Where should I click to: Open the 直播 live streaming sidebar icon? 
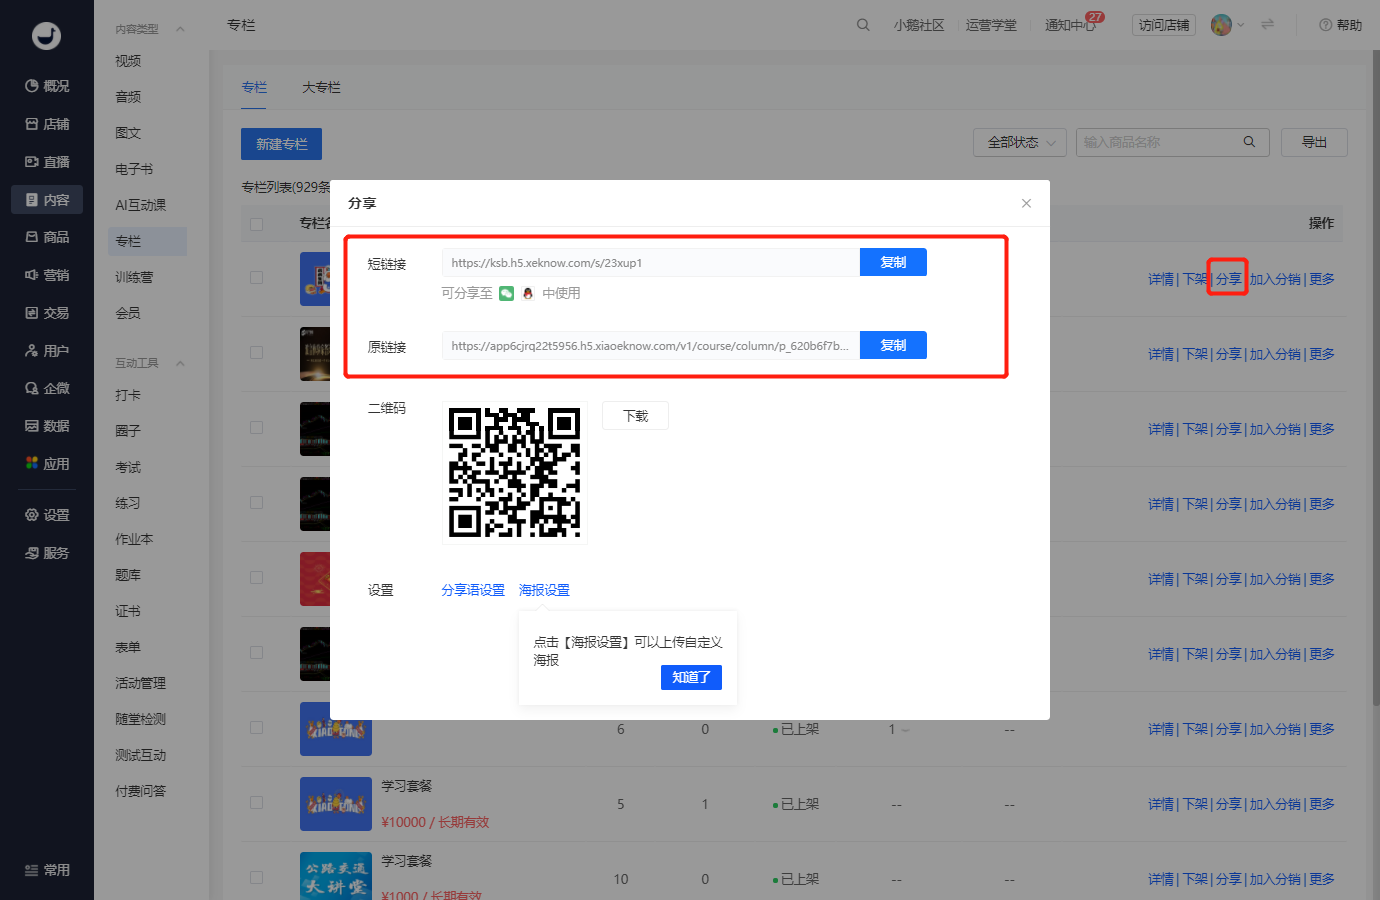pos(32,162)
